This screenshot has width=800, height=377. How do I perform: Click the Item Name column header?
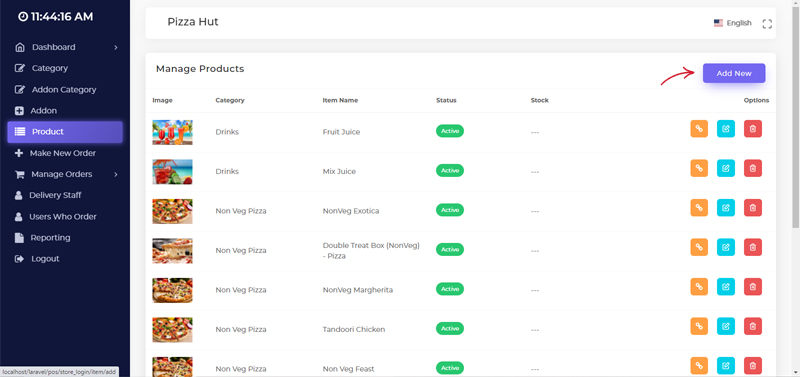tap(340, 100)
